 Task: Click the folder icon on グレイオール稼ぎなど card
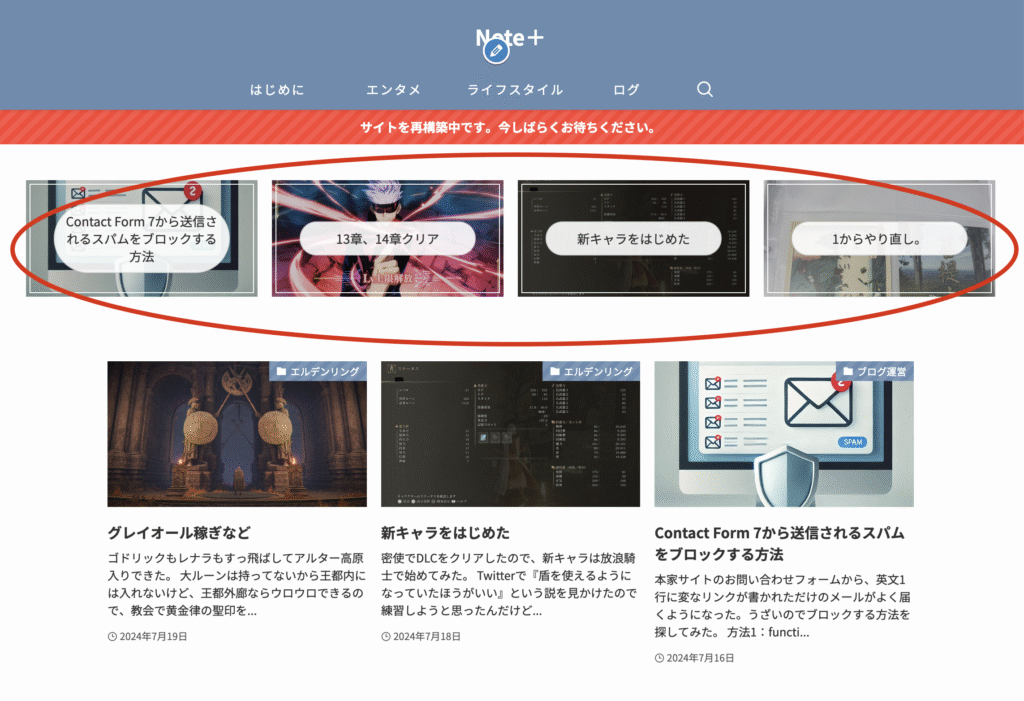tap(281, 371)
